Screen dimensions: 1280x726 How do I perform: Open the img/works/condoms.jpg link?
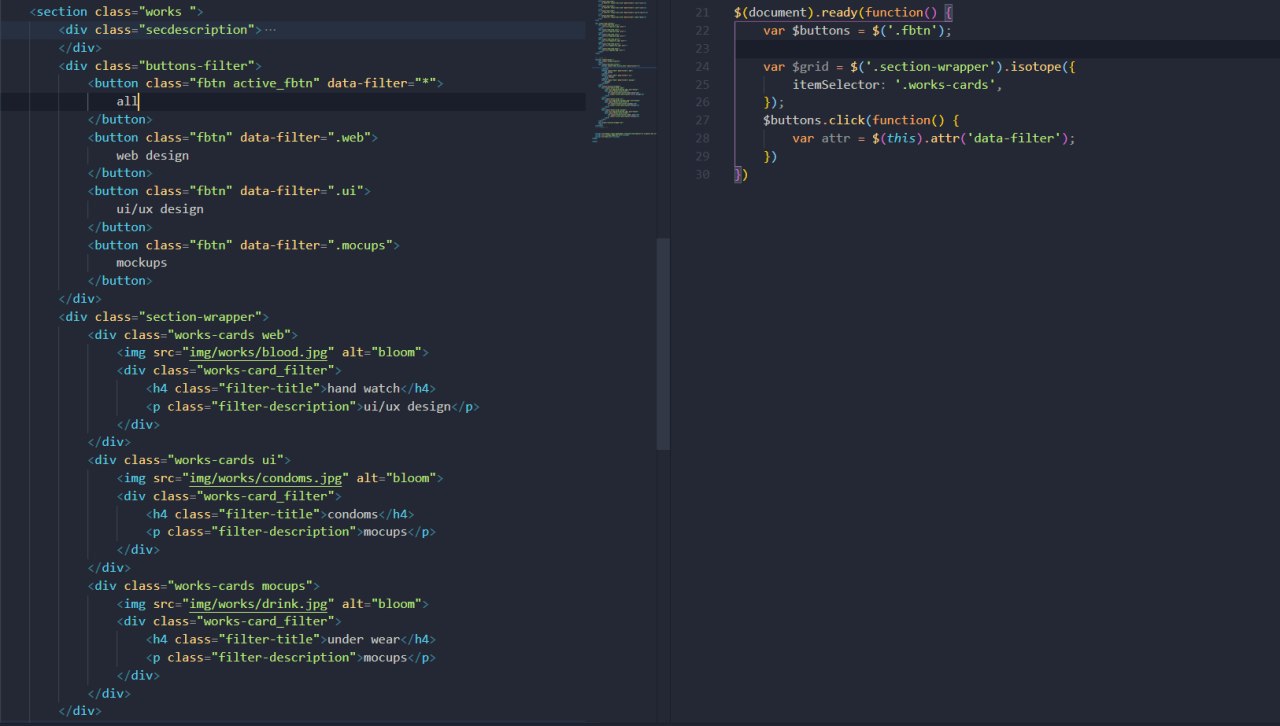[x=266, y=478]
